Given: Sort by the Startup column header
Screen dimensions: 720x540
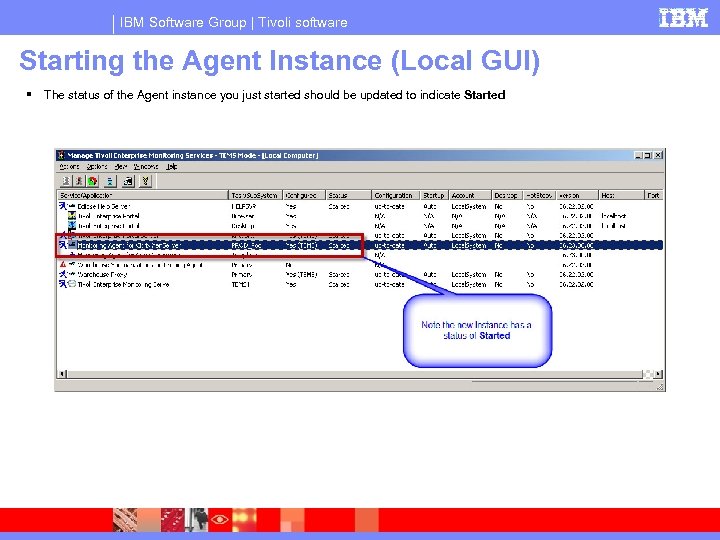Looking at the screenshot, I should coord(434,195).
